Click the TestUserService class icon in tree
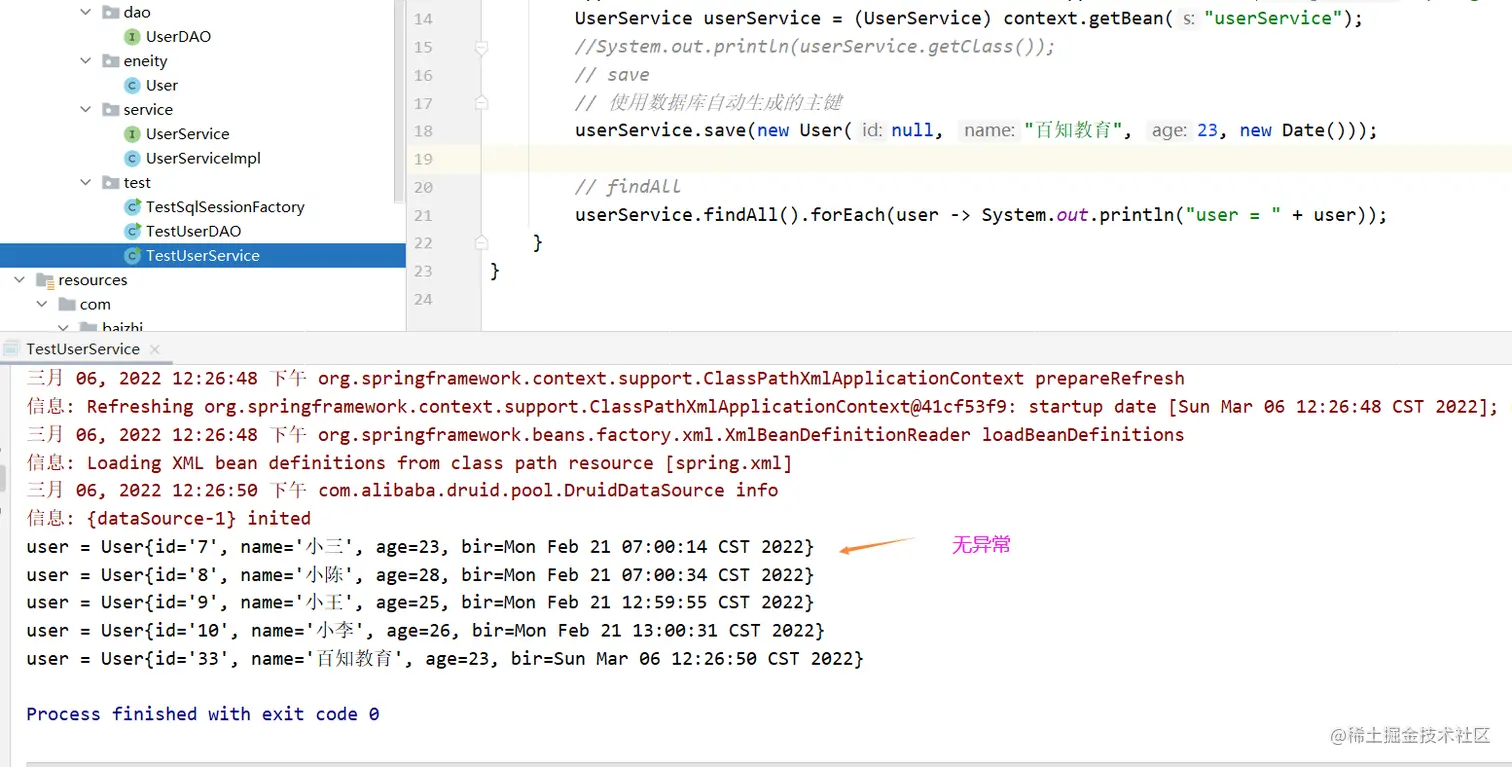Viewport: 1512px width, 767px height. click(132, 256)
